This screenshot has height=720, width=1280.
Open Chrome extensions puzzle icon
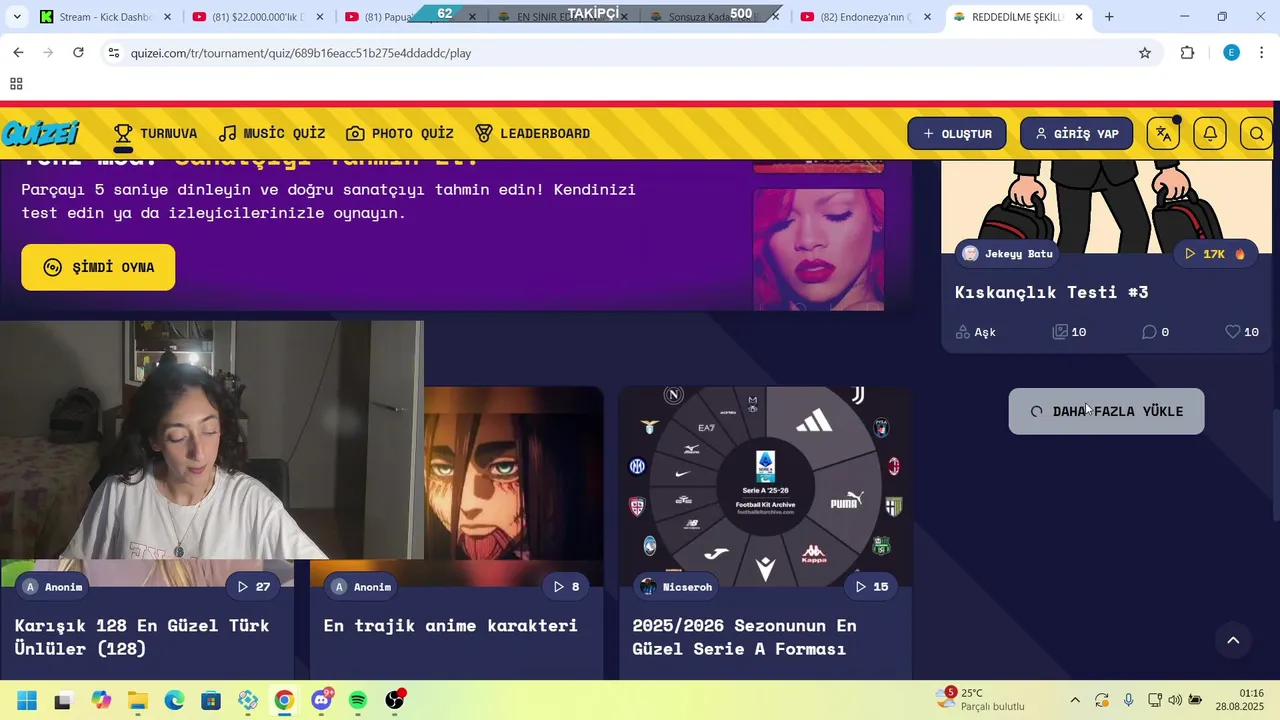pos(1188,53)
